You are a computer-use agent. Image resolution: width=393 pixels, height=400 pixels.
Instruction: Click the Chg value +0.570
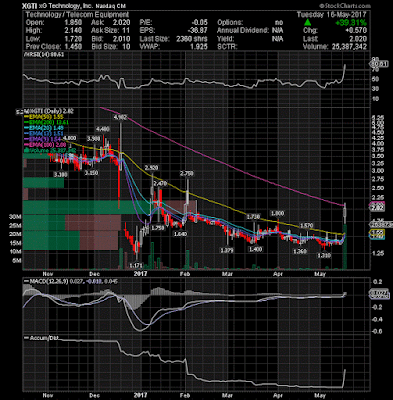(357, 31)
